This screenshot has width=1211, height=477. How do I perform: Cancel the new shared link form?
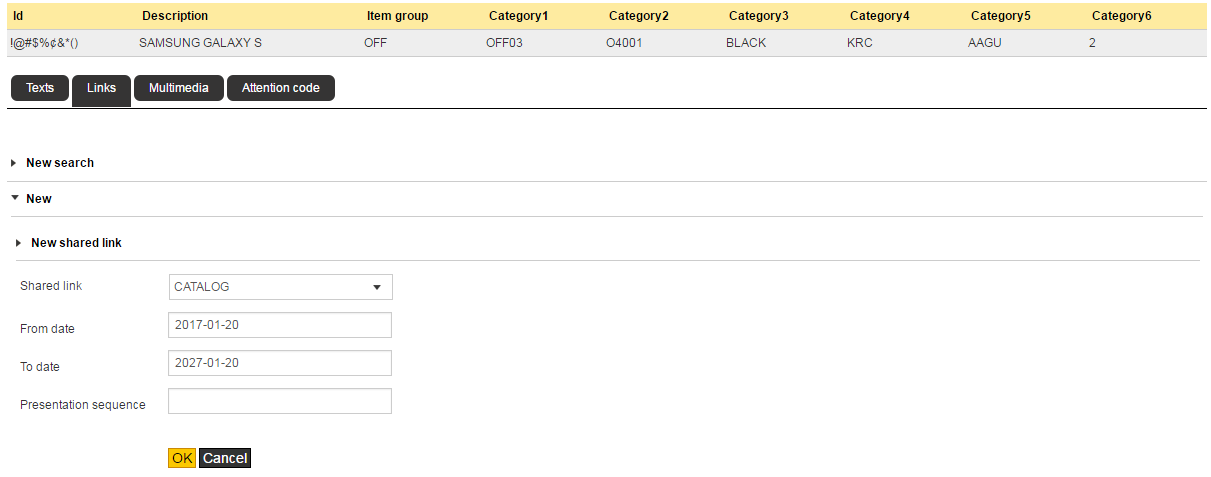point(225,458)
